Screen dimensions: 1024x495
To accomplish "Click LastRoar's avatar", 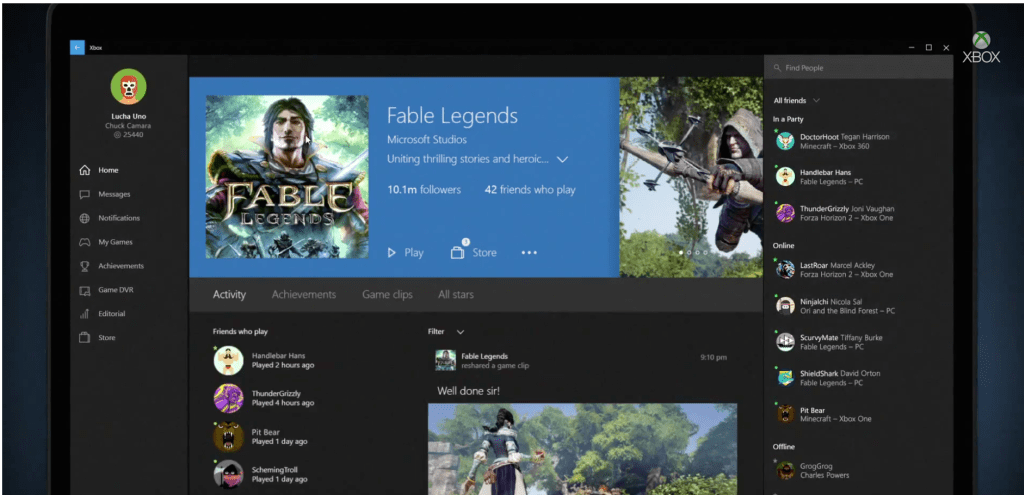I will coord(785,270).
